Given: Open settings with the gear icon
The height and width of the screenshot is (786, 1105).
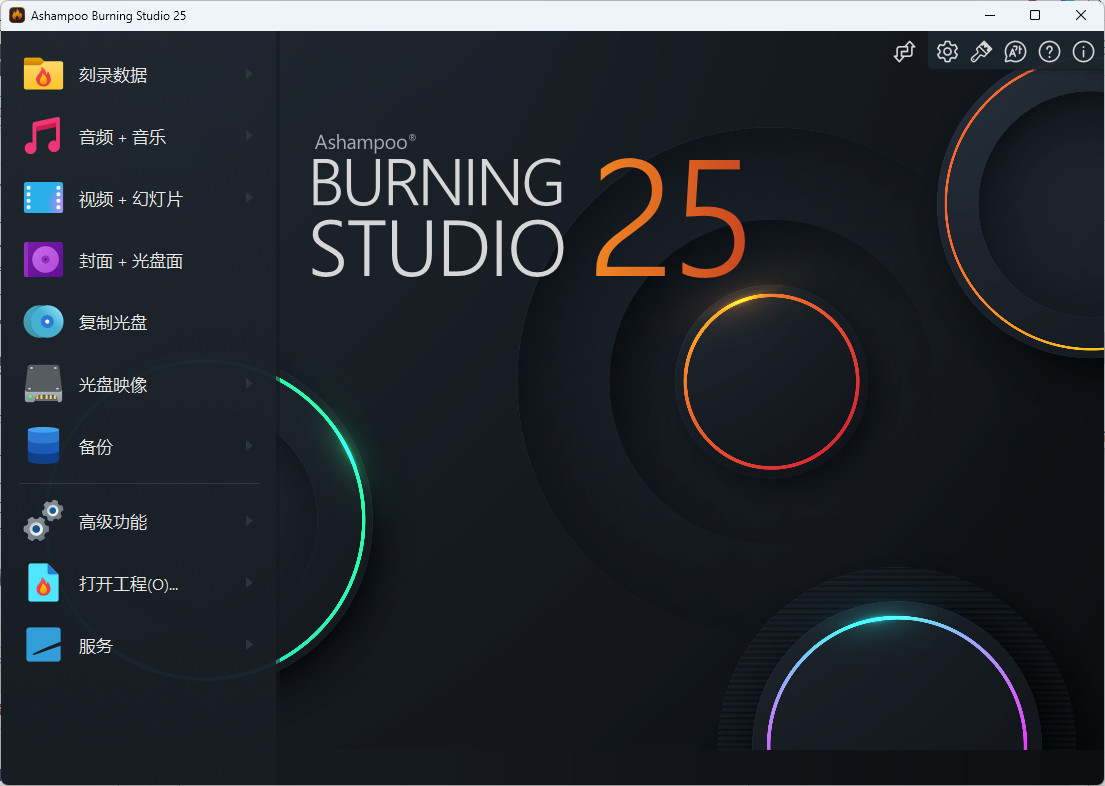Looking at the screenshot, I should coord(947,51).
